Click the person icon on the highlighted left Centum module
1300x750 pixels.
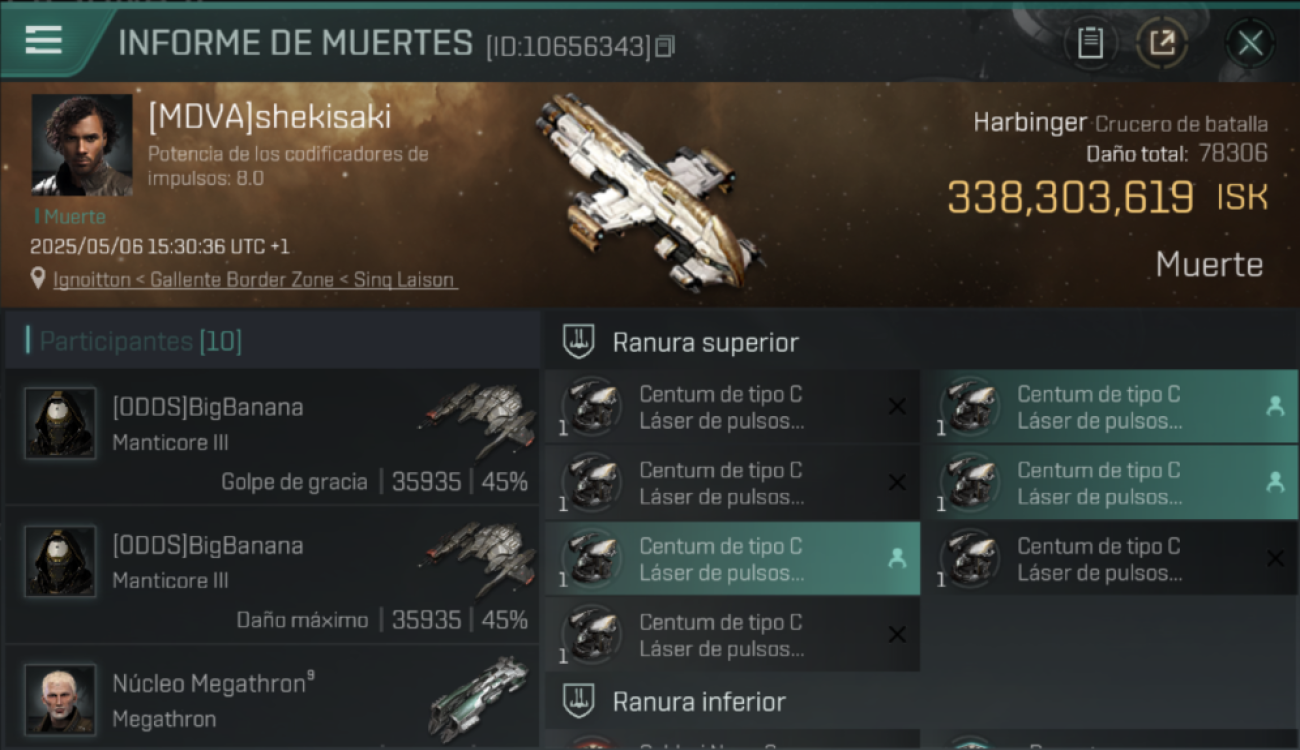coord(897,559)
